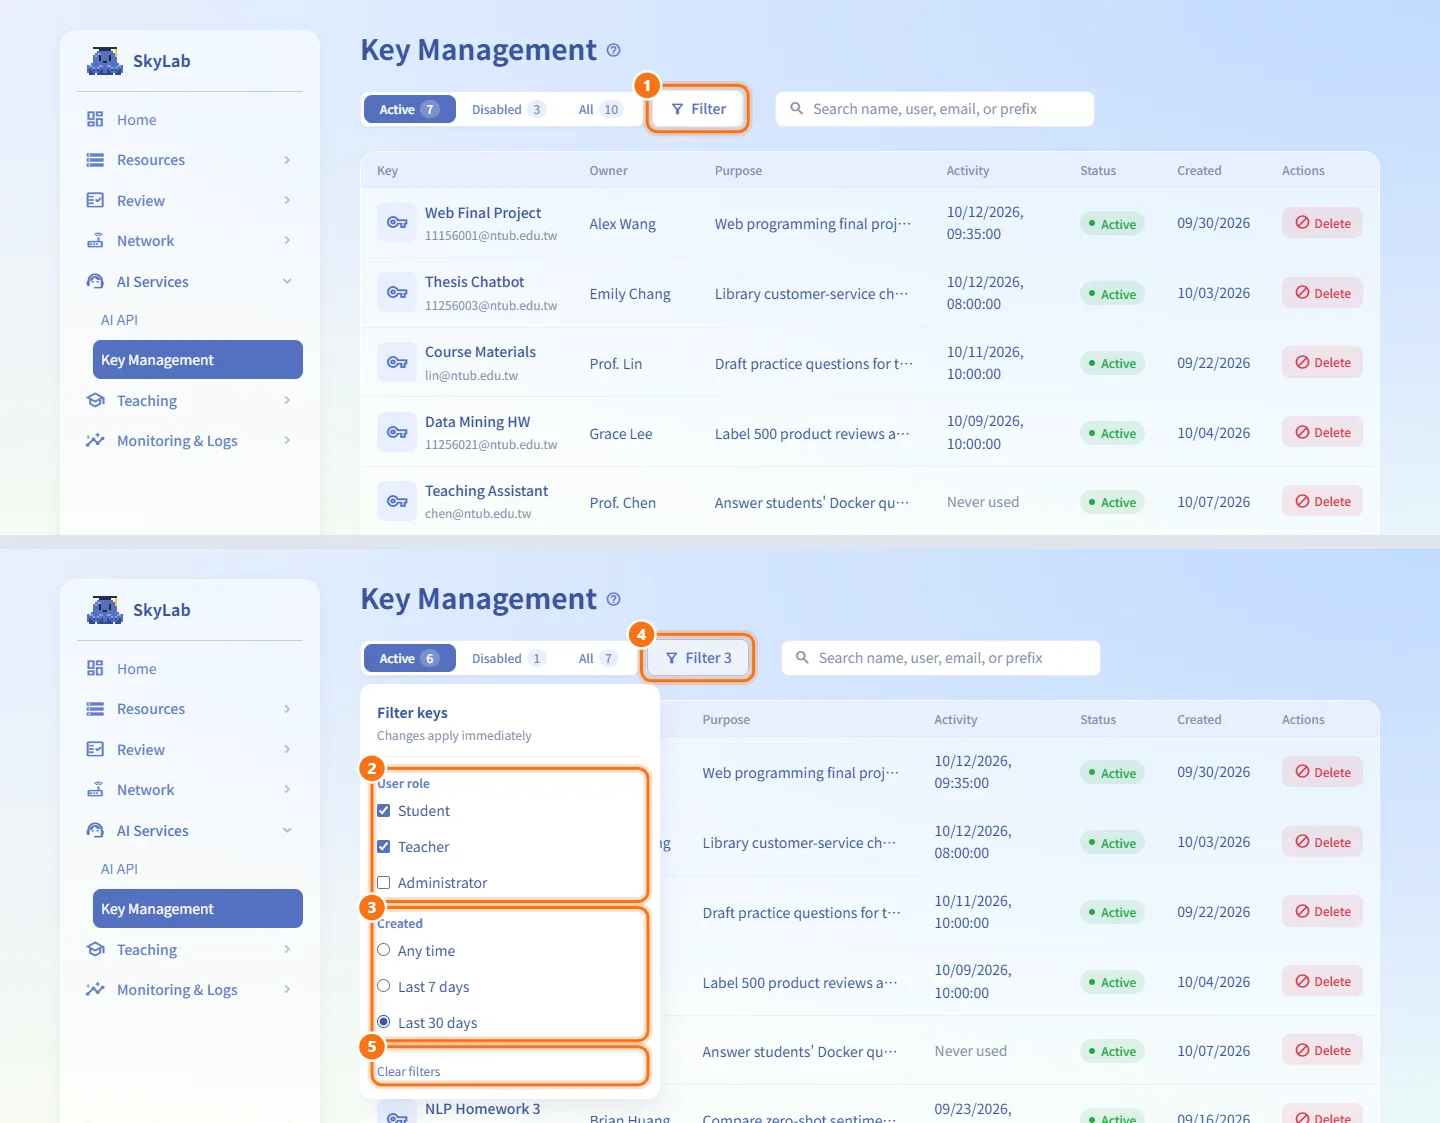Click the Active status badge for Data Mining HW
This screenshot has width=1440, height=1123.
point(1112,433)
